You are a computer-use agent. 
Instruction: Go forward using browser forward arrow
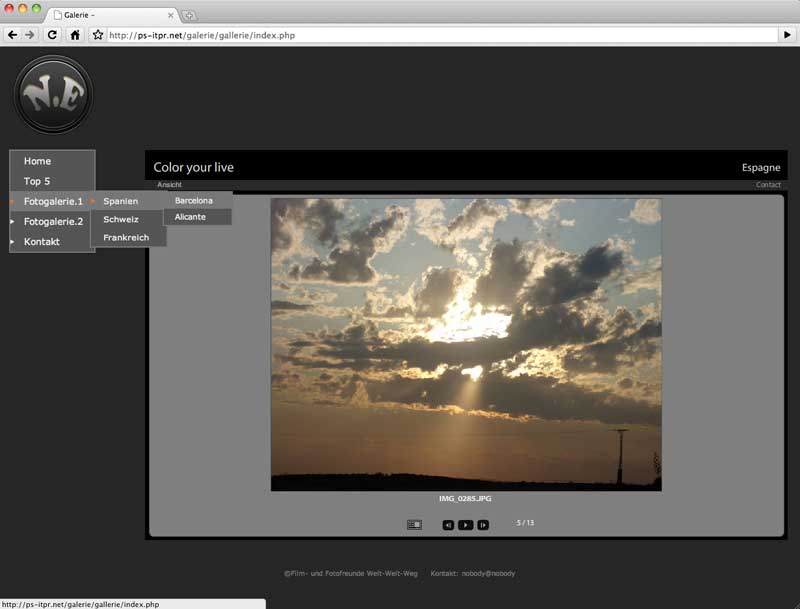[x=30, y=35]
